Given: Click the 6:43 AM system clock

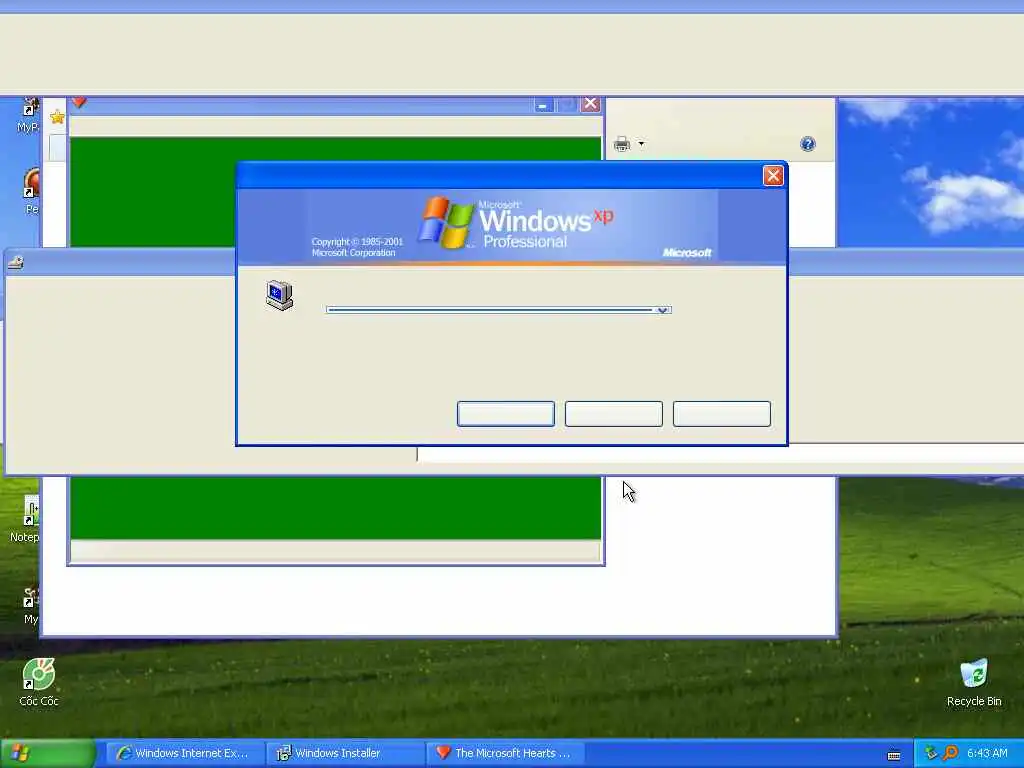Looking at the screenshot, I should 987,753.
